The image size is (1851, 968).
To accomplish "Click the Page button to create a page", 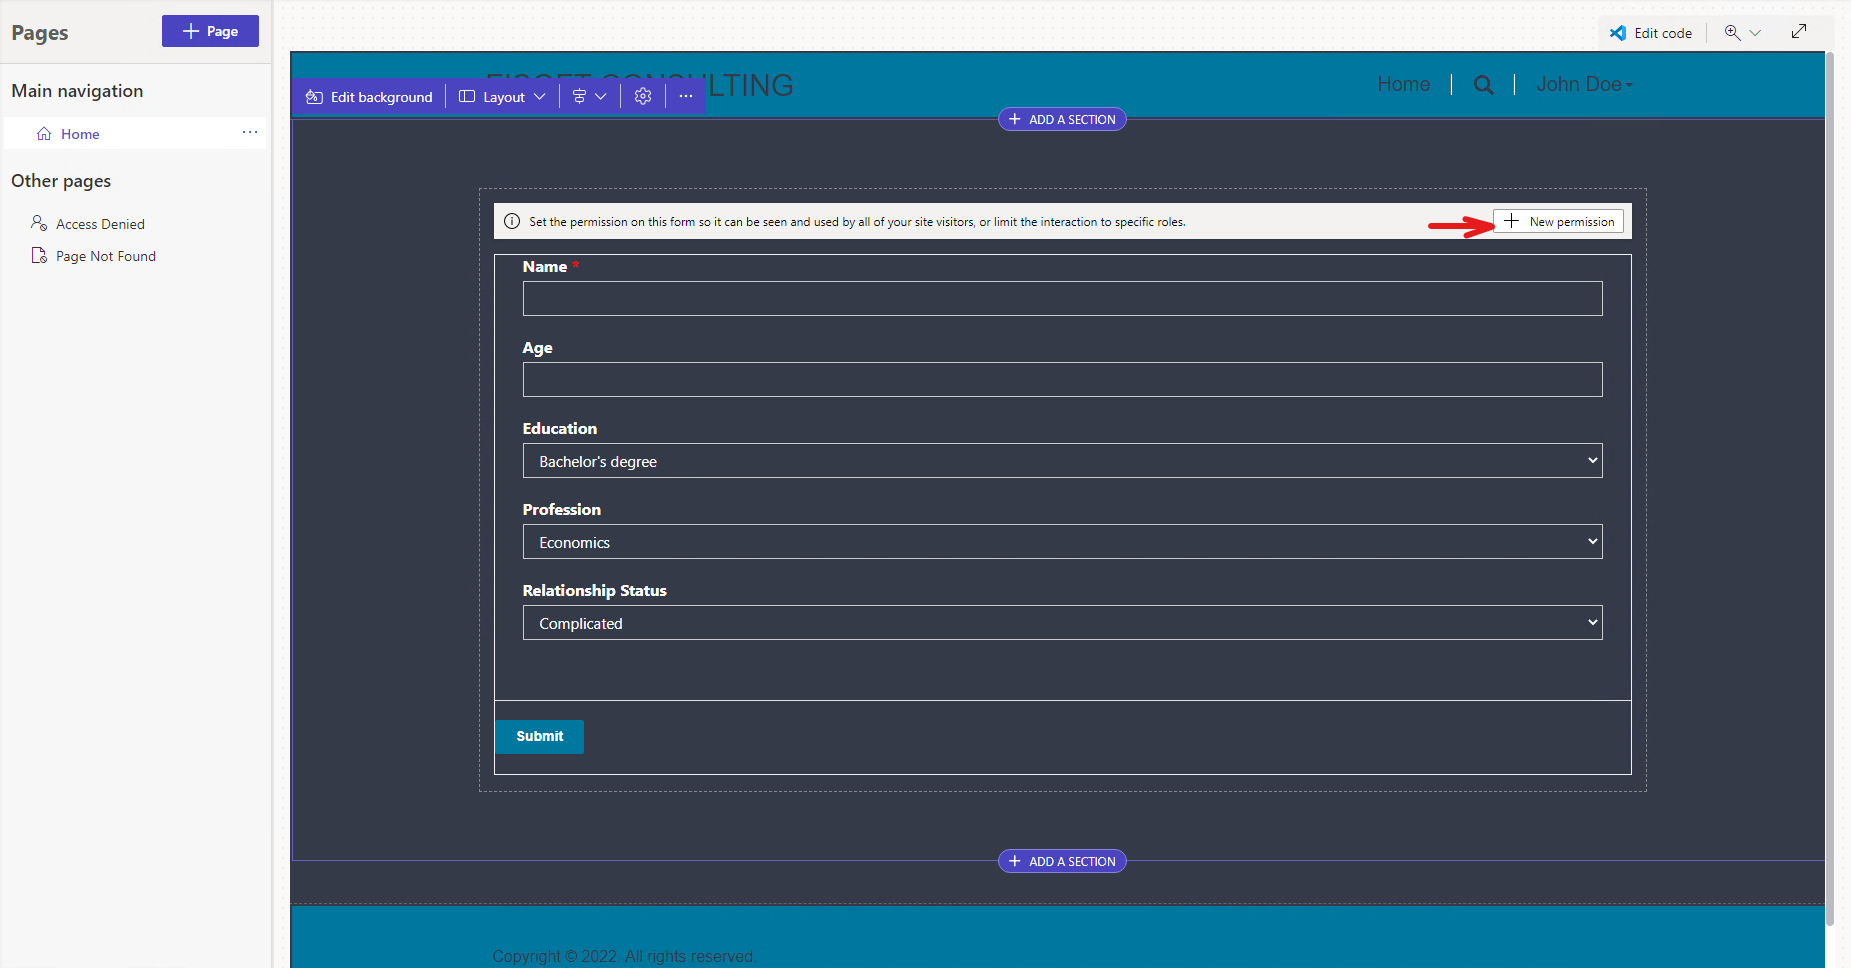I will coord(210,30).
